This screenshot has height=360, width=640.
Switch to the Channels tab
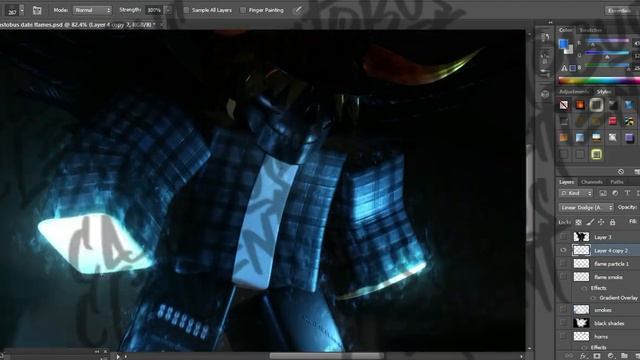click(x=592, y=182)
